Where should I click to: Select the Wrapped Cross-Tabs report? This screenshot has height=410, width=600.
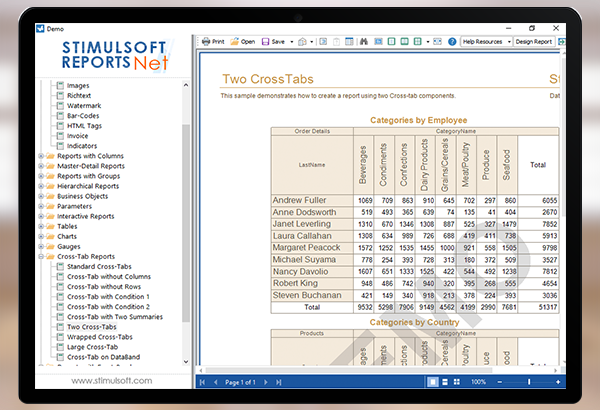pyautogui.click(x=100, y=337)
